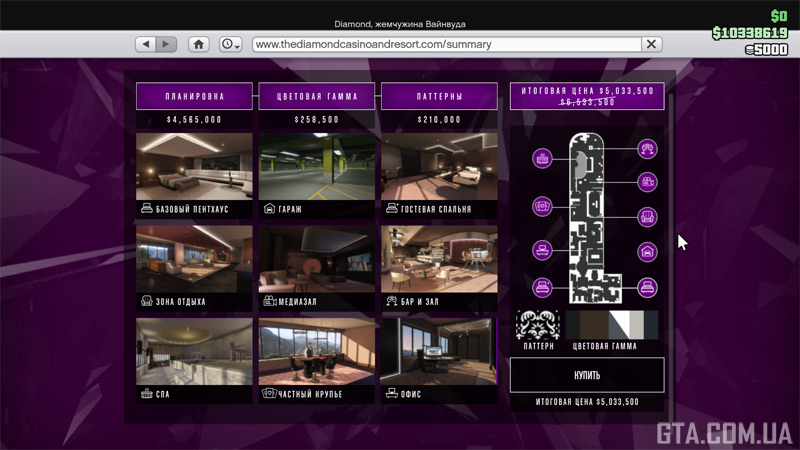Close the browser page with X
Viewport: 800px width, 450px height.
(x=651, y=44)
